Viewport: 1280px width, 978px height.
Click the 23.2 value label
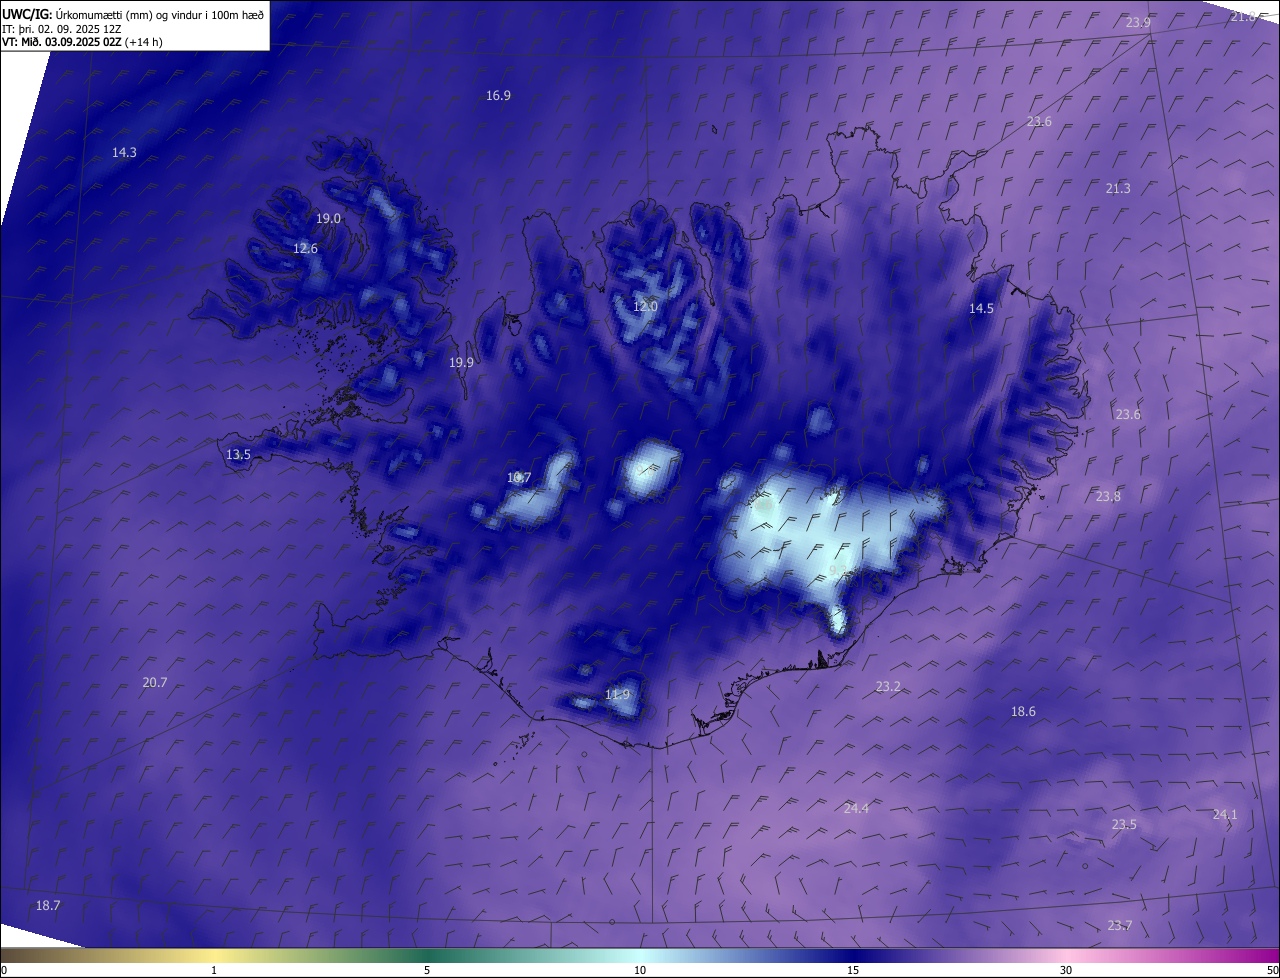click(888, 687)
